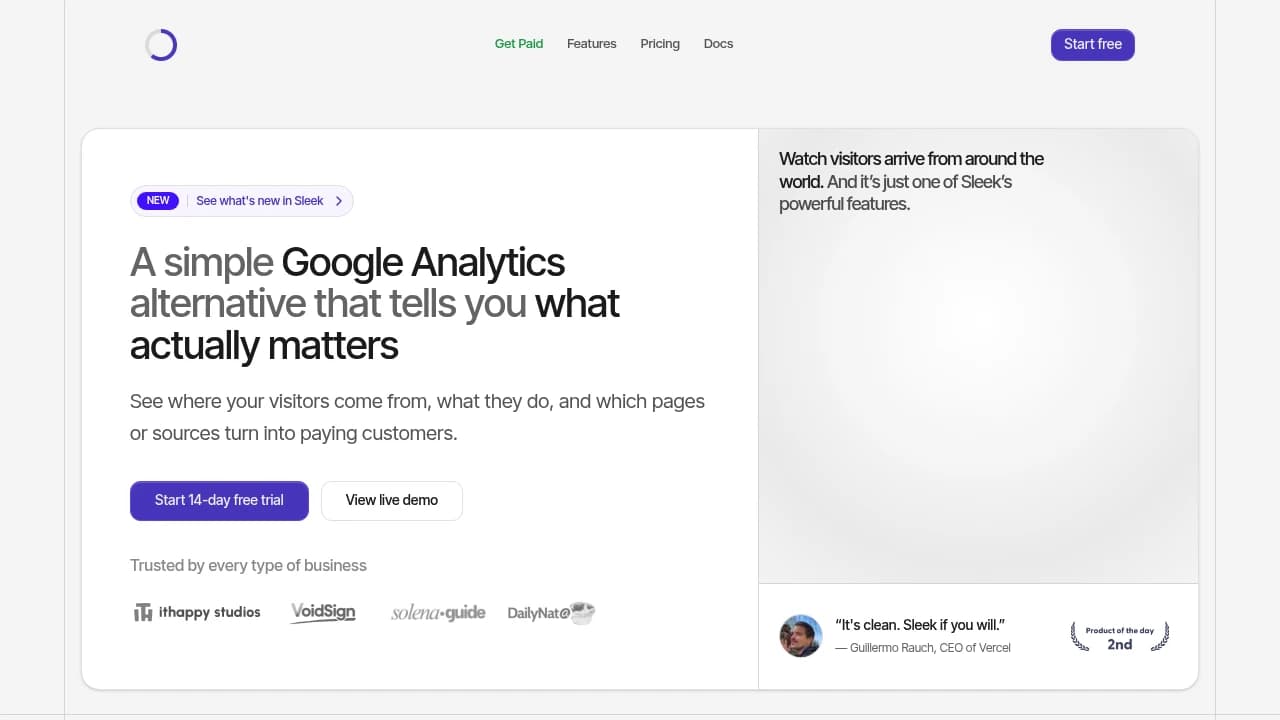1280x720 pixels.
Task: Open the Get Paid menu item
Action: (519, 44)
